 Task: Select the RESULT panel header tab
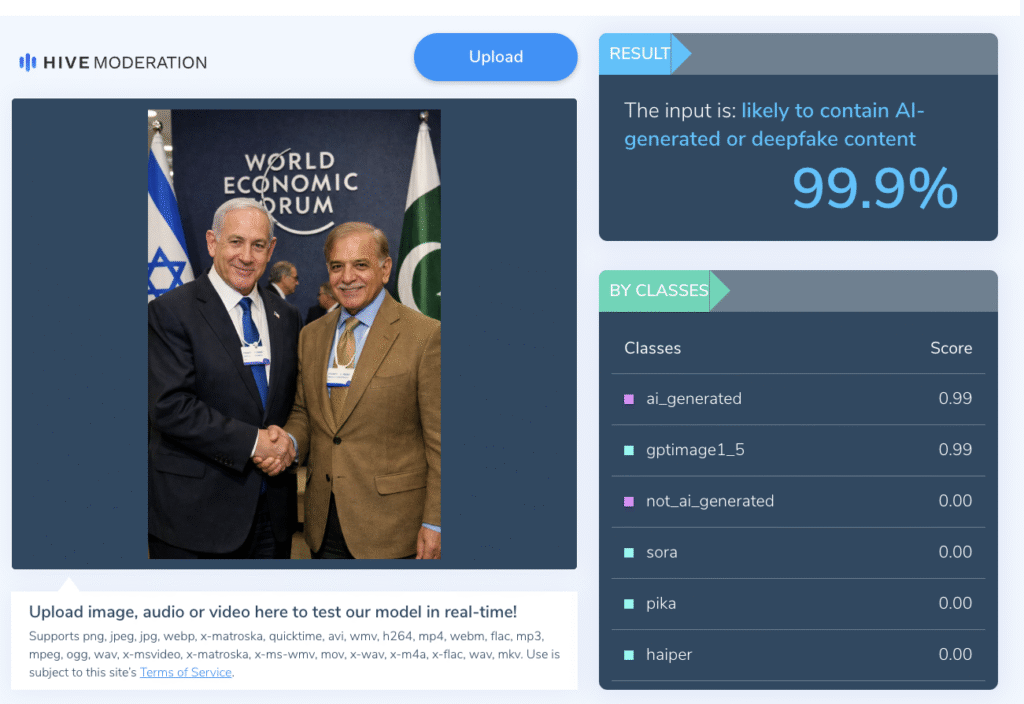coord(640,54)
